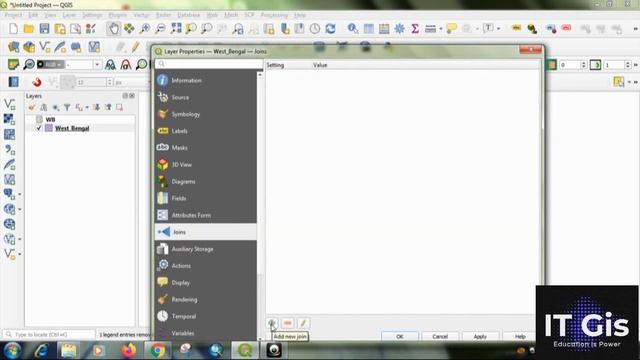The height and width of the screenshot is (360, 640).
Task: Open the Processing Toolbox gear icon
Action: point(399,29)
